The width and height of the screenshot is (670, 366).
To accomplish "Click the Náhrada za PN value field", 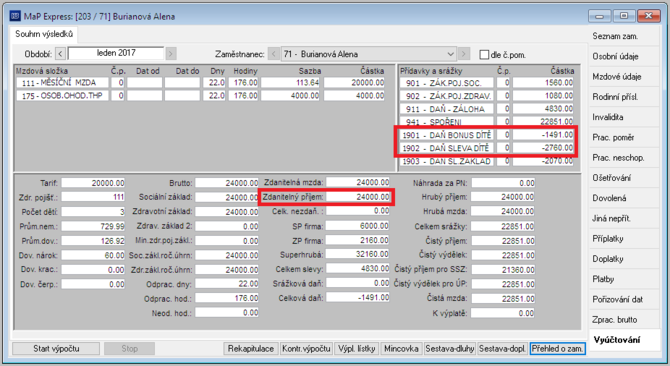I will pyautogui.click(x=503, y=183).
